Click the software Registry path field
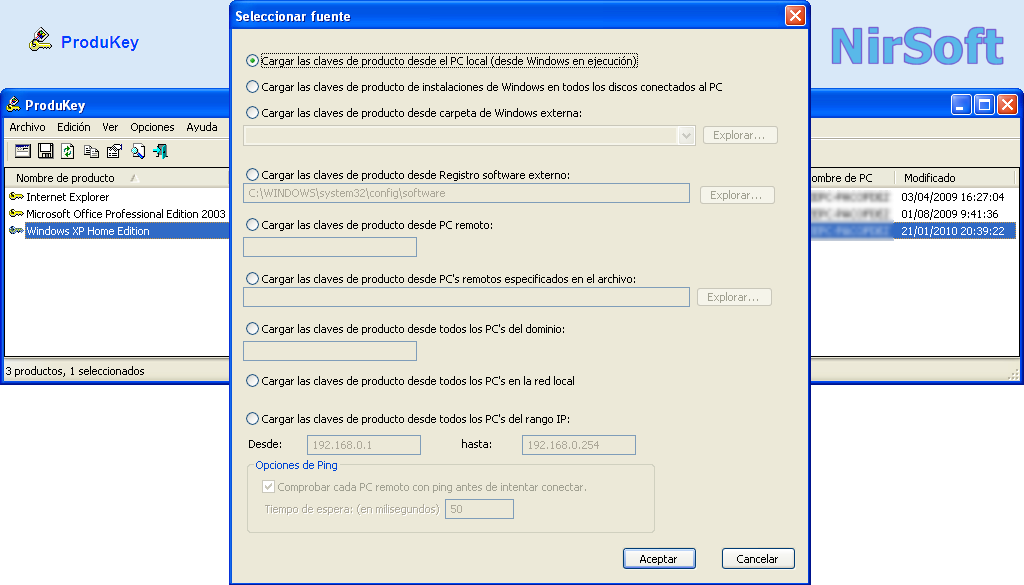Viewport: 1024px width, 585px height. click(466, 193)
